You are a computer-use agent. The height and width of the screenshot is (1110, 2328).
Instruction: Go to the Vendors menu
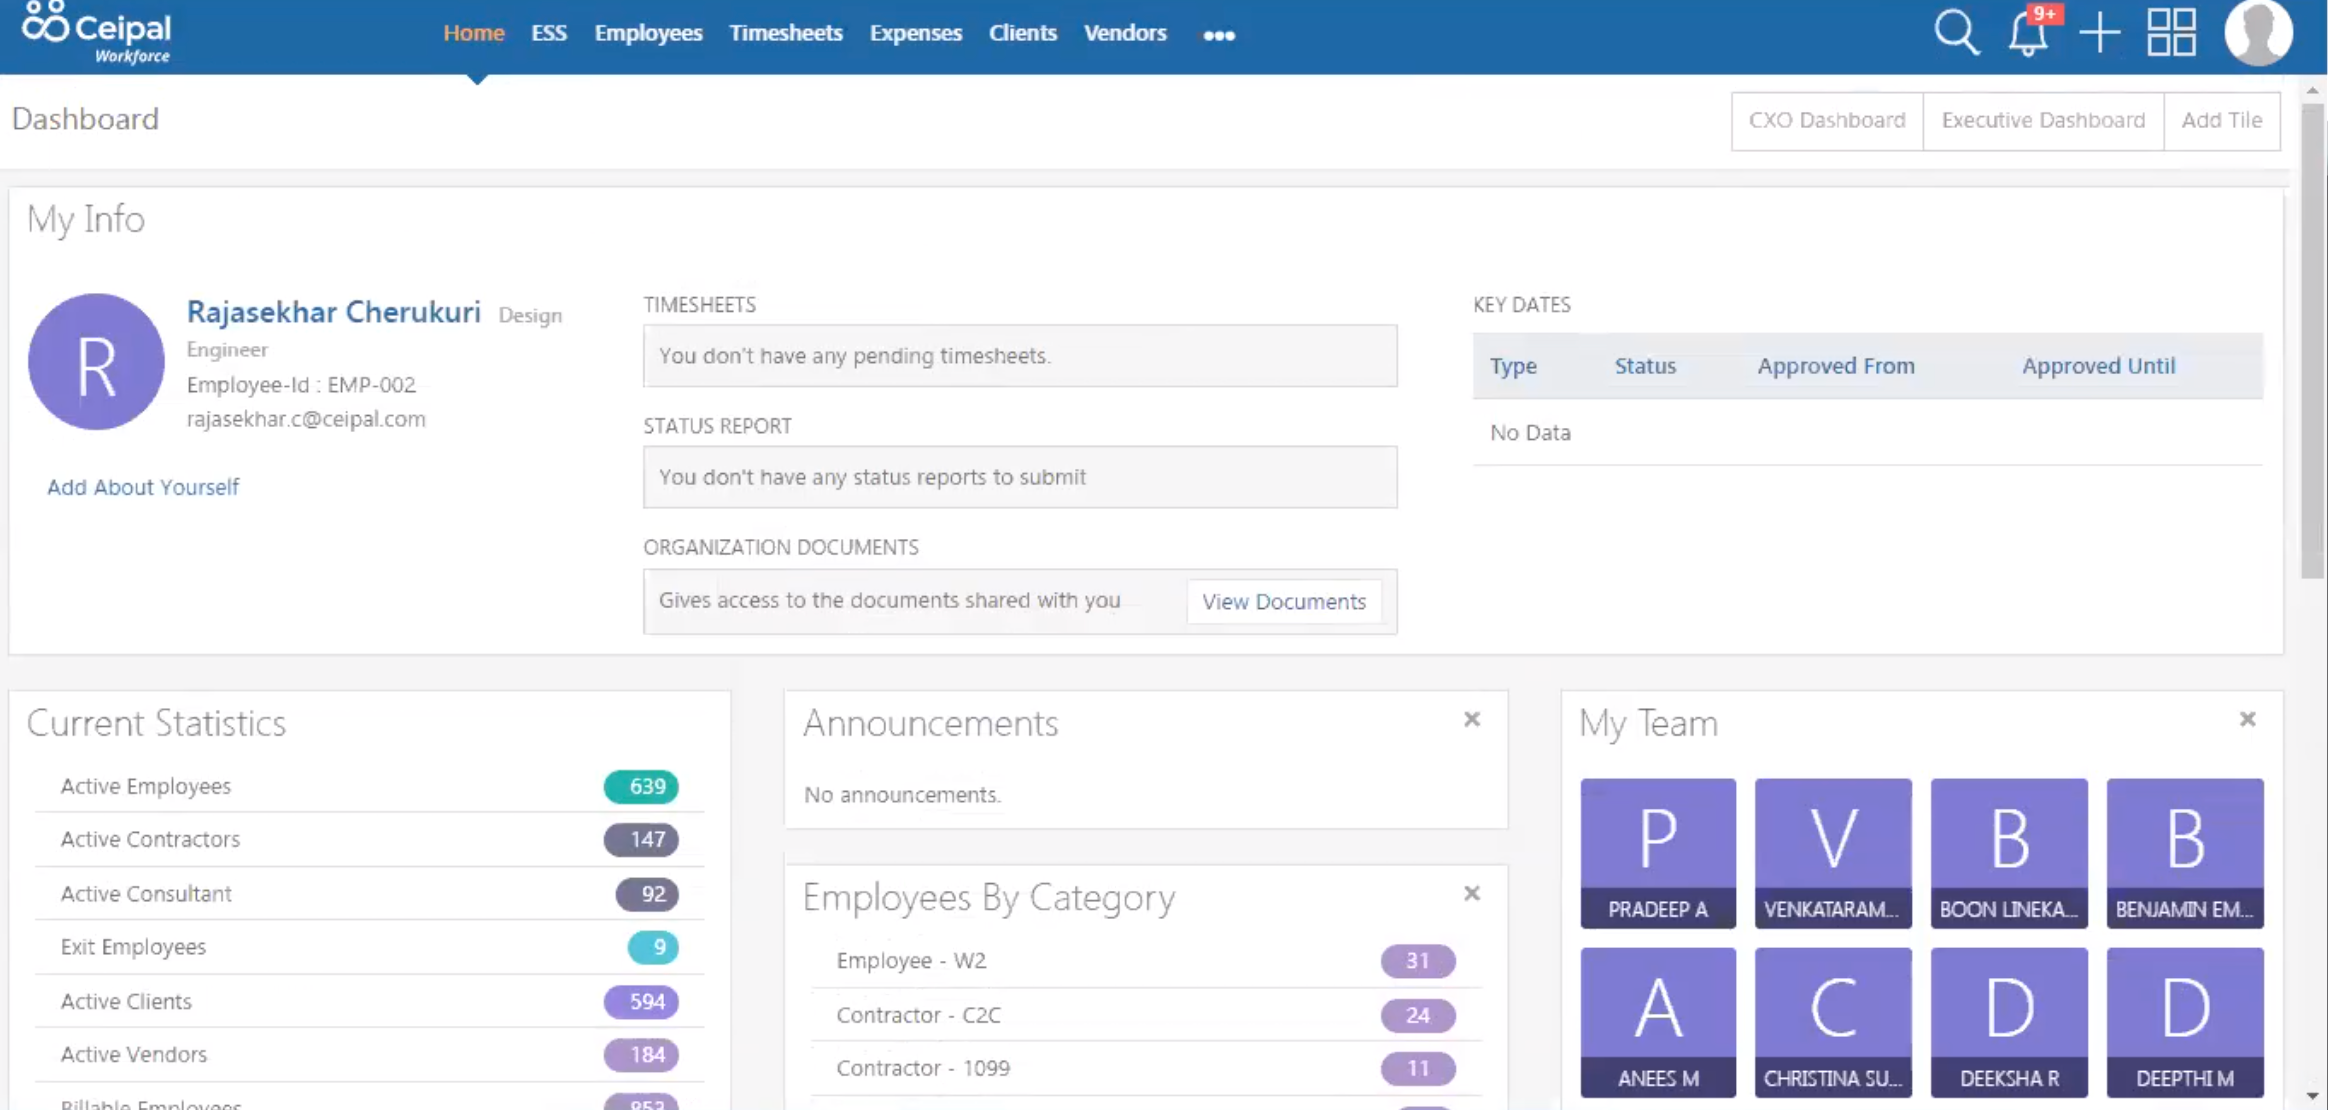[x=1125, y=33]
